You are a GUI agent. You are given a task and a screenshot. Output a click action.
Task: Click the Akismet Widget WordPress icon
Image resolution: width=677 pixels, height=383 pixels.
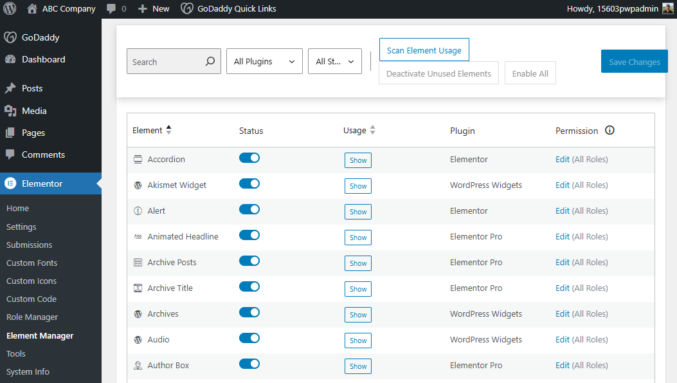138,185
